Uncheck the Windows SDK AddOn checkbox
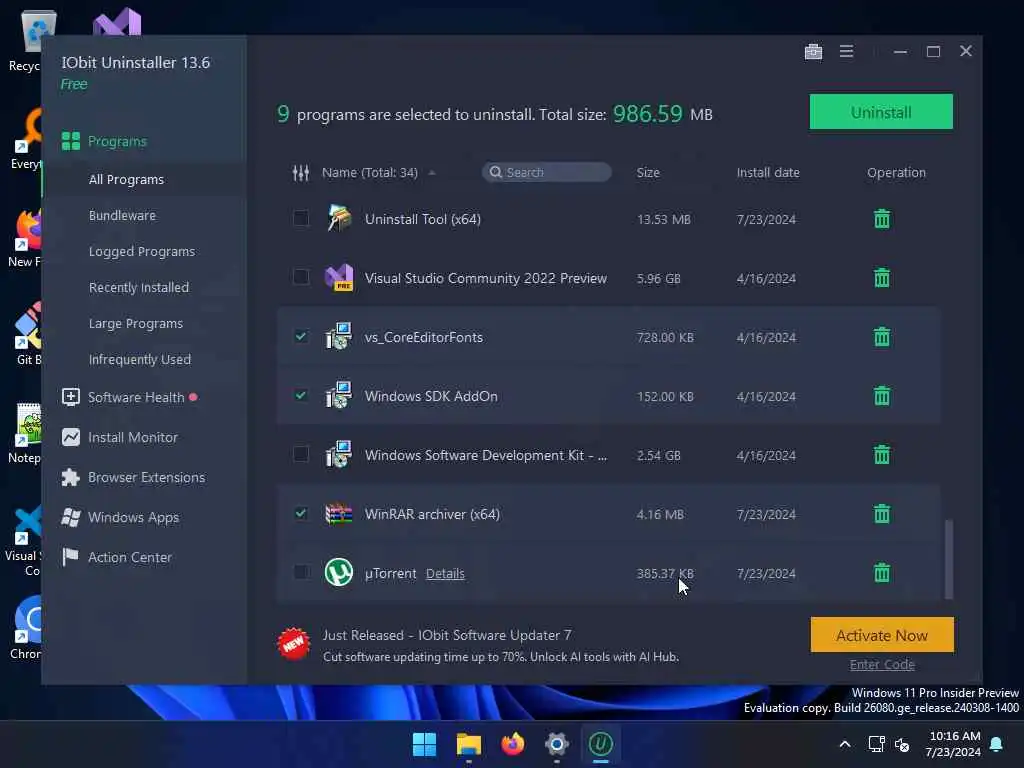1024x768 pixels. 301,394
